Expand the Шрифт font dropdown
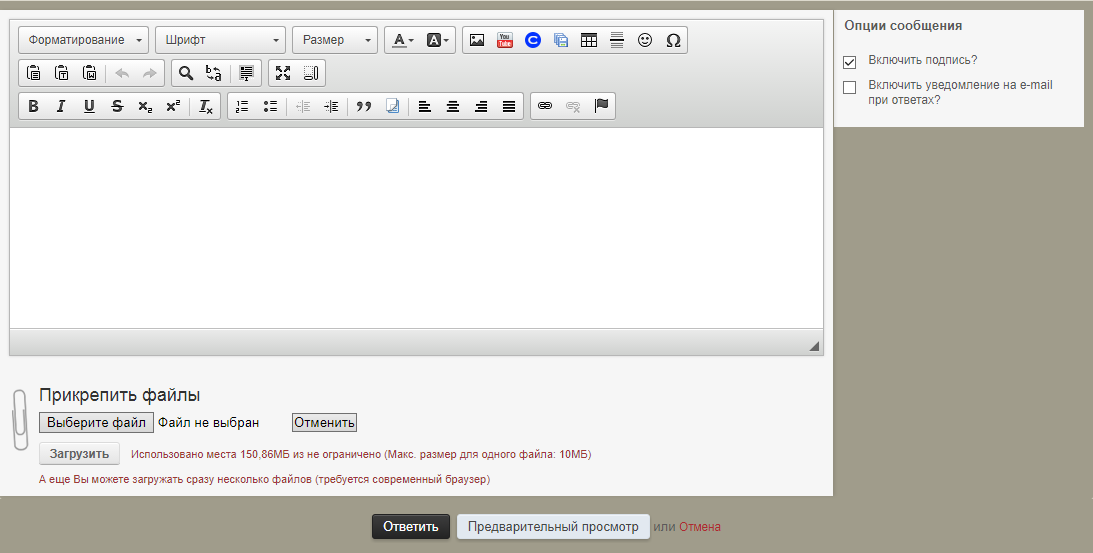This screenshot has height=553, width=1093. tap(220, 40)
